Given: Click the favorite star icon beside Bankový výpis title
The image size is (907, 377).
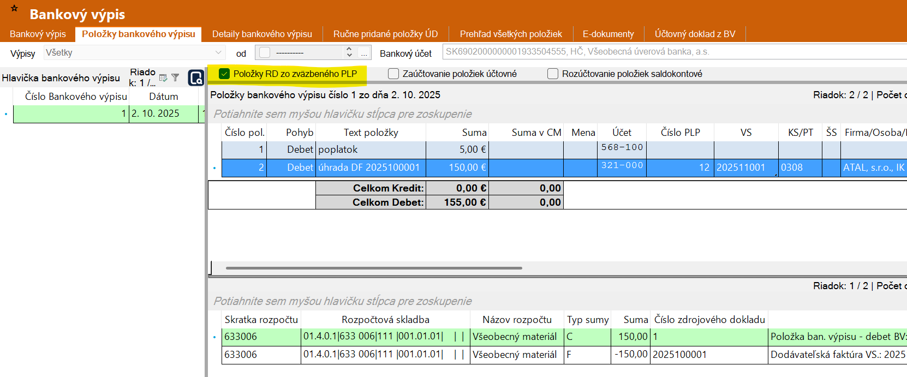Looking at the screenshot, I should click(x=14, y=10).
